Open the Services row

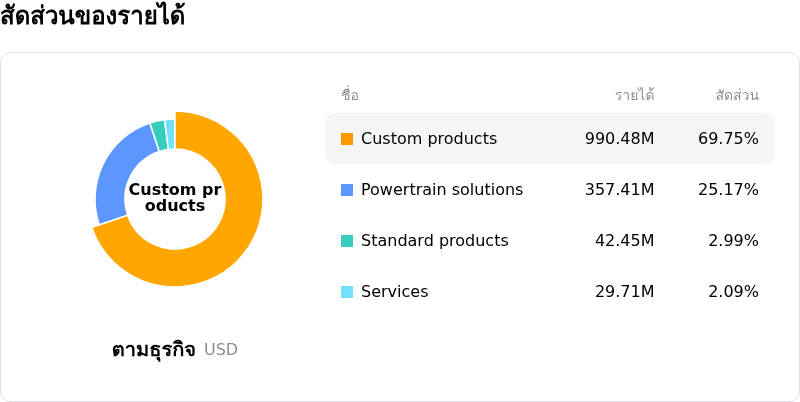coord(550,292)
